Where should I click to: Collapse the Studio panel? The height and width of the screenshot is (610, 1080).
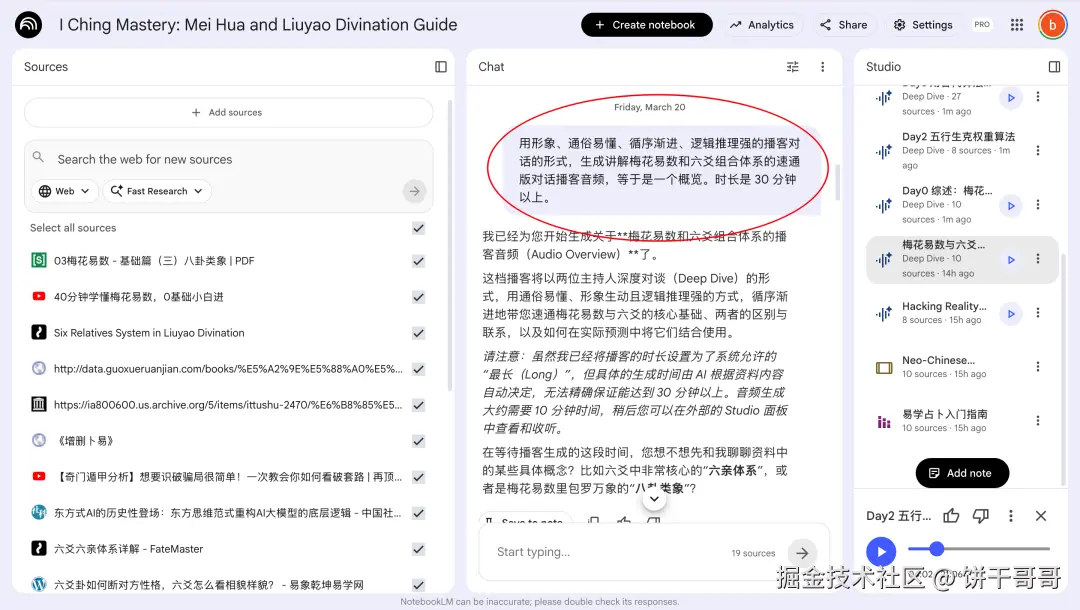pos(1054,67)
